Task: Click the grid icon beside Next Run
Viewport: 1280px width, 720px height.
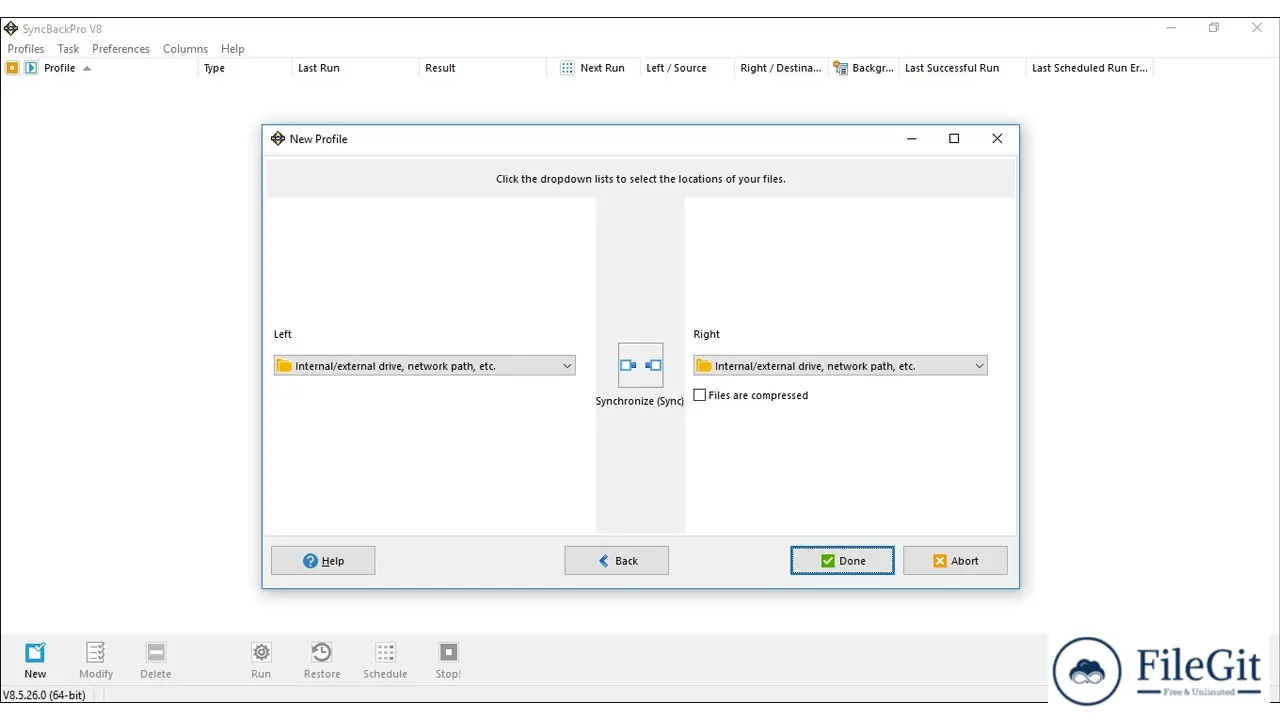Action: [x=567, y=68]
